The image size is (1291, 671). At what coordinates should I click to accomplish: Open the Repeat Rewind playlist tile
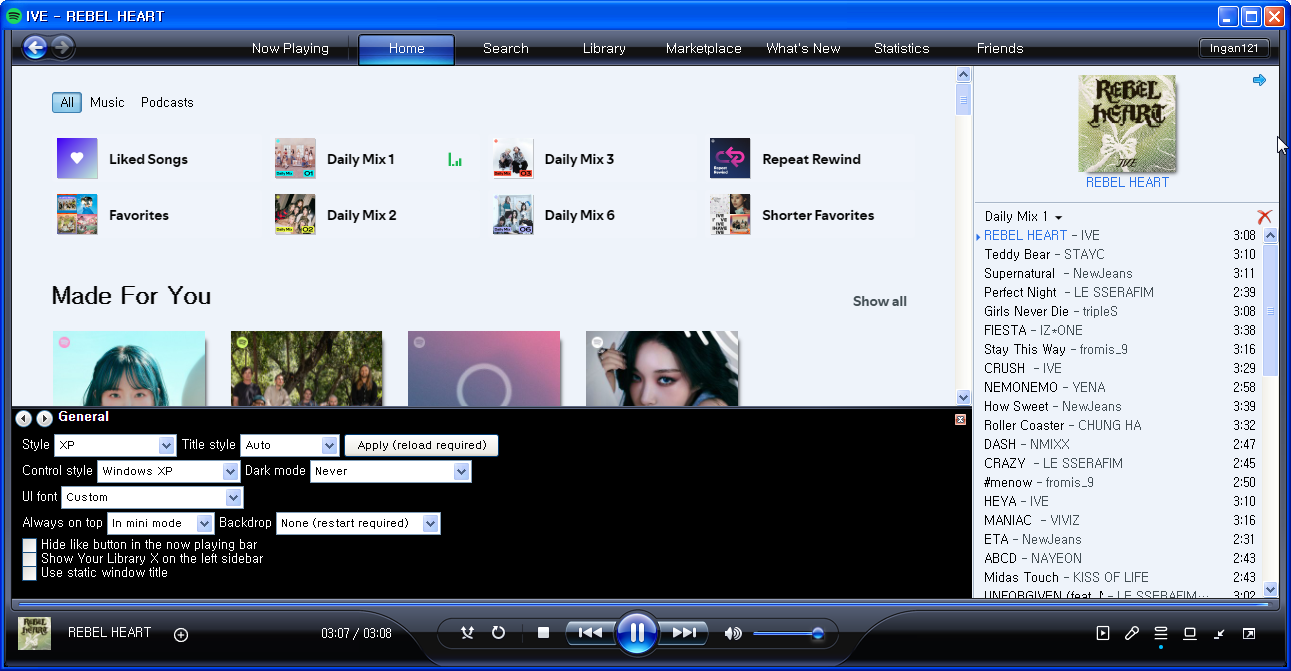[x=810, y=159]
